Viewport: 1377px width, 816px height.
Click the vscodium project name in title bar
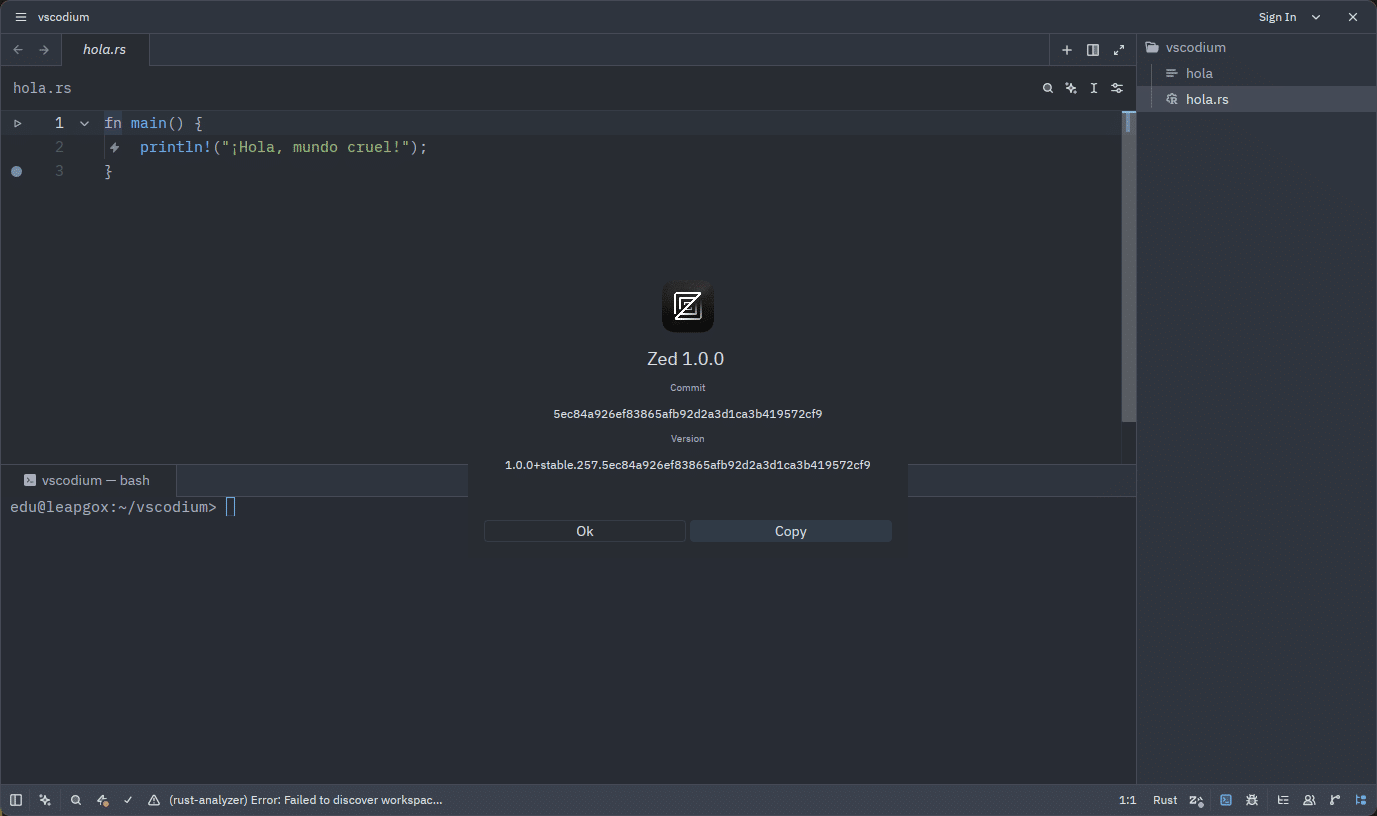coord(63,17)
